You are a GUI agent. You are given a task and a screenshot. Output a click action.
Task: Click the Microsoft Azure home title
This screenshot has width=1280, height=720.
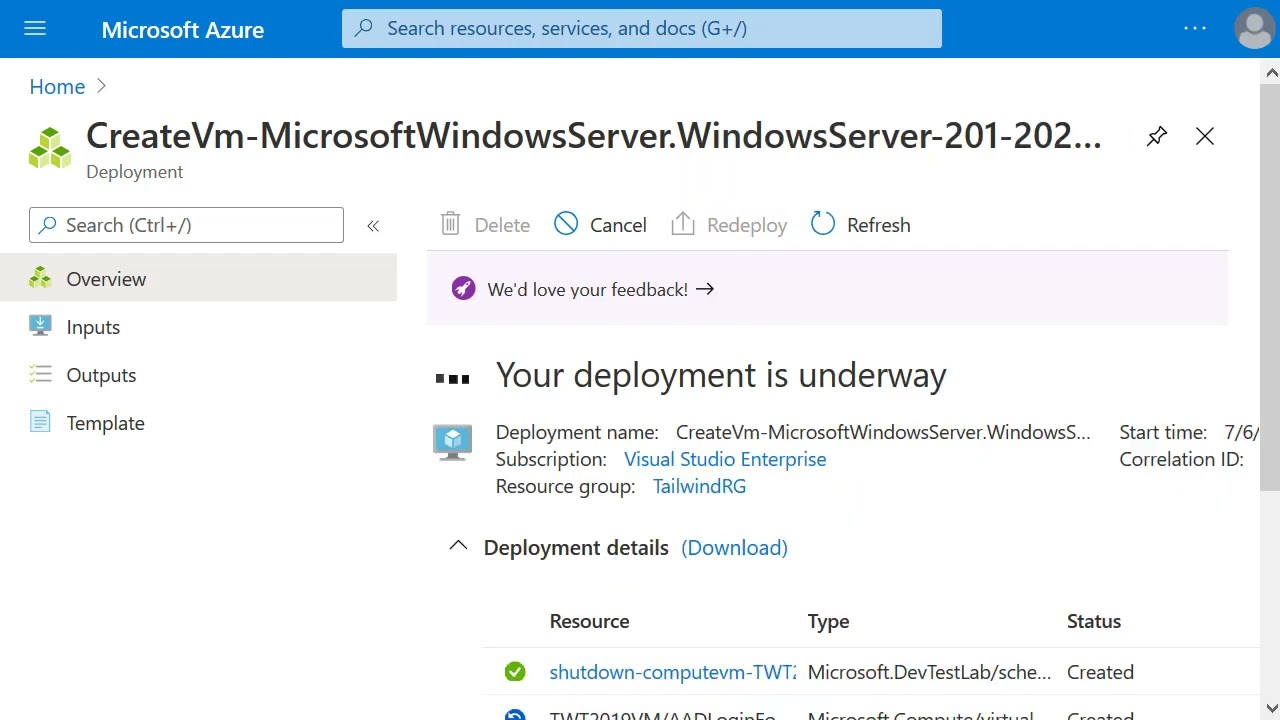coord(183,30)
